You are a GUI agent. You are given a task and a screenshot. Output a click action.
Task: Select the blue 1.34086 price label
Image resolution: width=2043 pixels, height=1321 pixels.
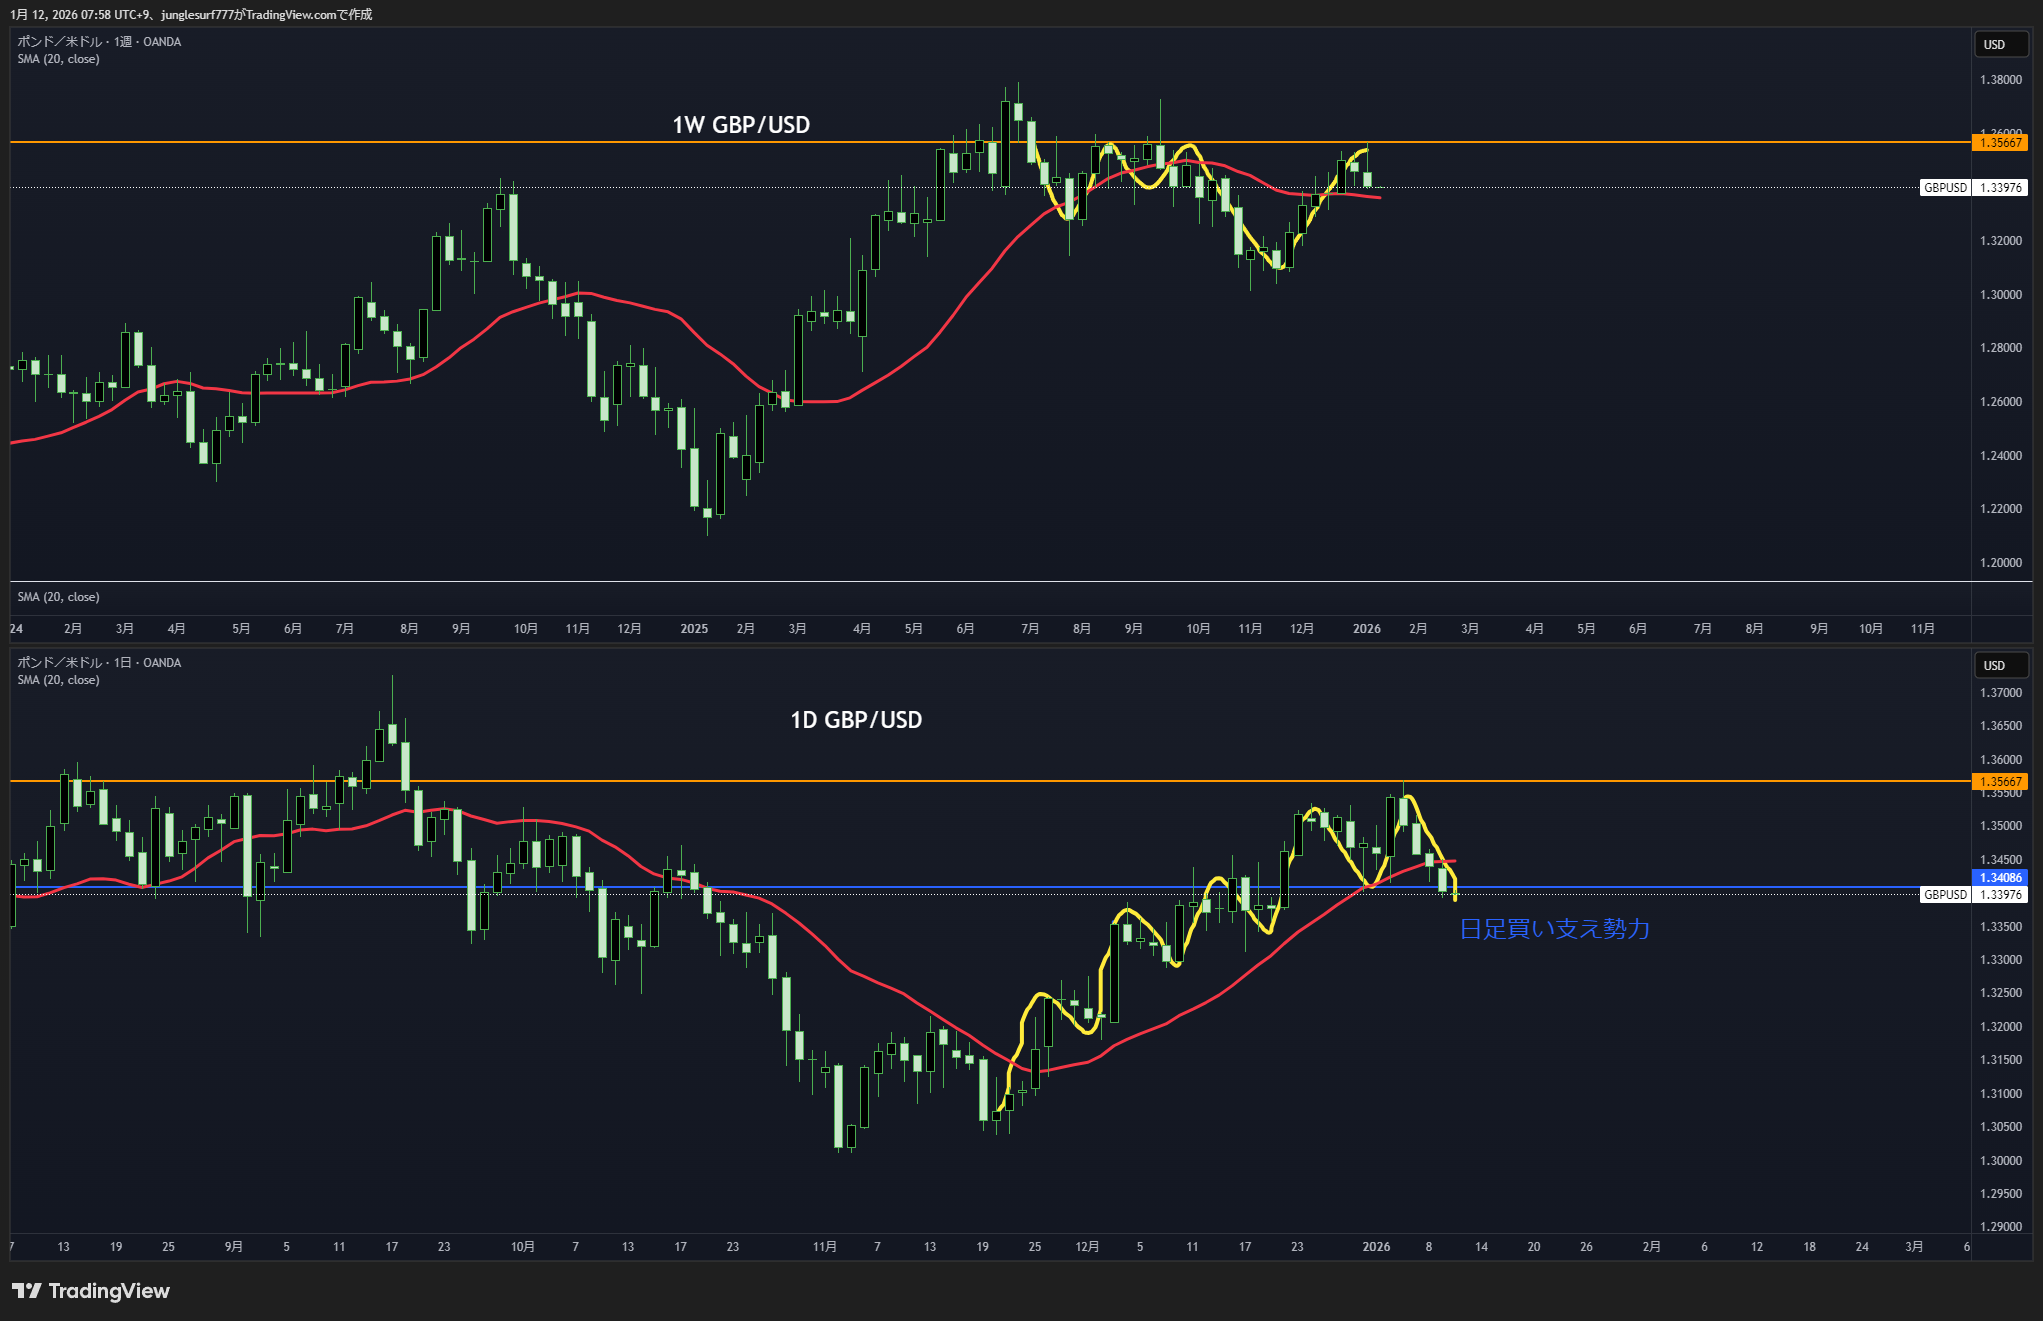point(2000,877)
